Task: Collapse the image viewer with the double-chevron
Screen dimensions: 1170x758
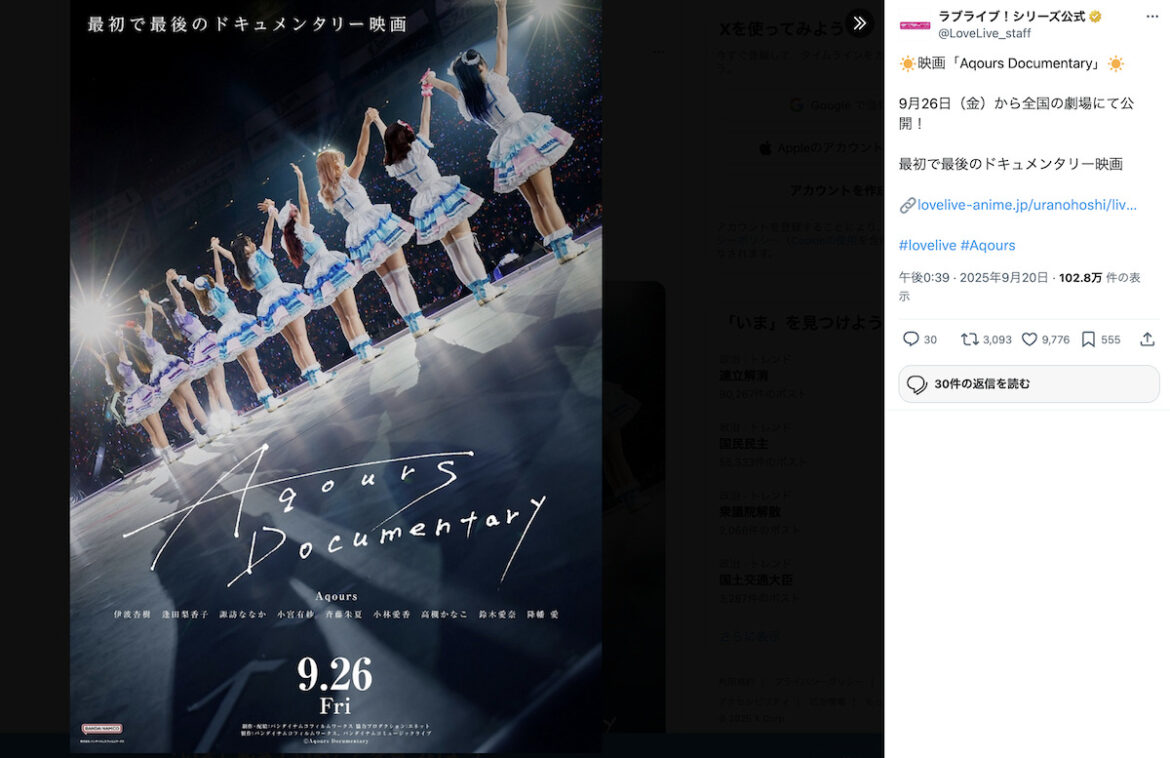Action: click(860, 22)
